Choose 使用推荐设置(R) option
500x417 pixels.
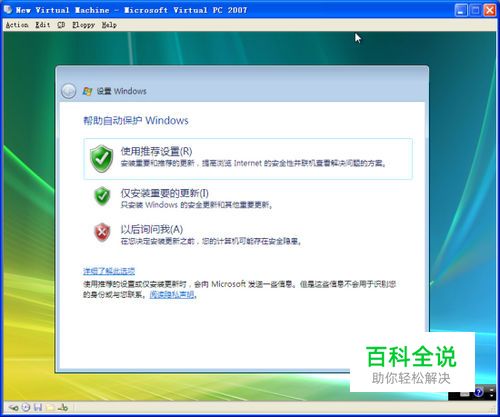tap(248, 159)
